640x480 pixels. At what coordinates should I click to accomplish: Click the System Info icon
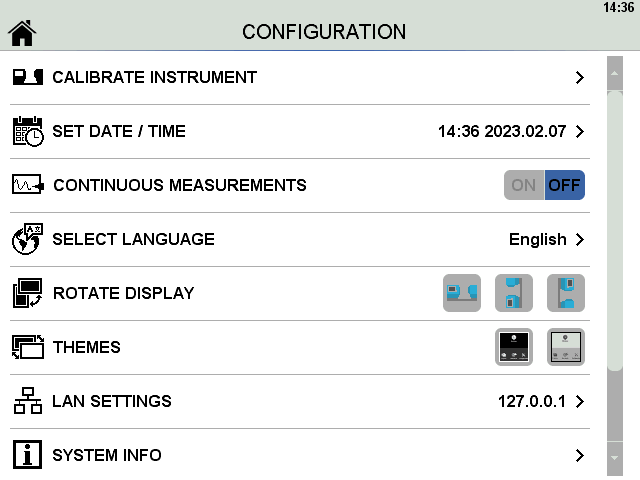click(x=28, y=455)
